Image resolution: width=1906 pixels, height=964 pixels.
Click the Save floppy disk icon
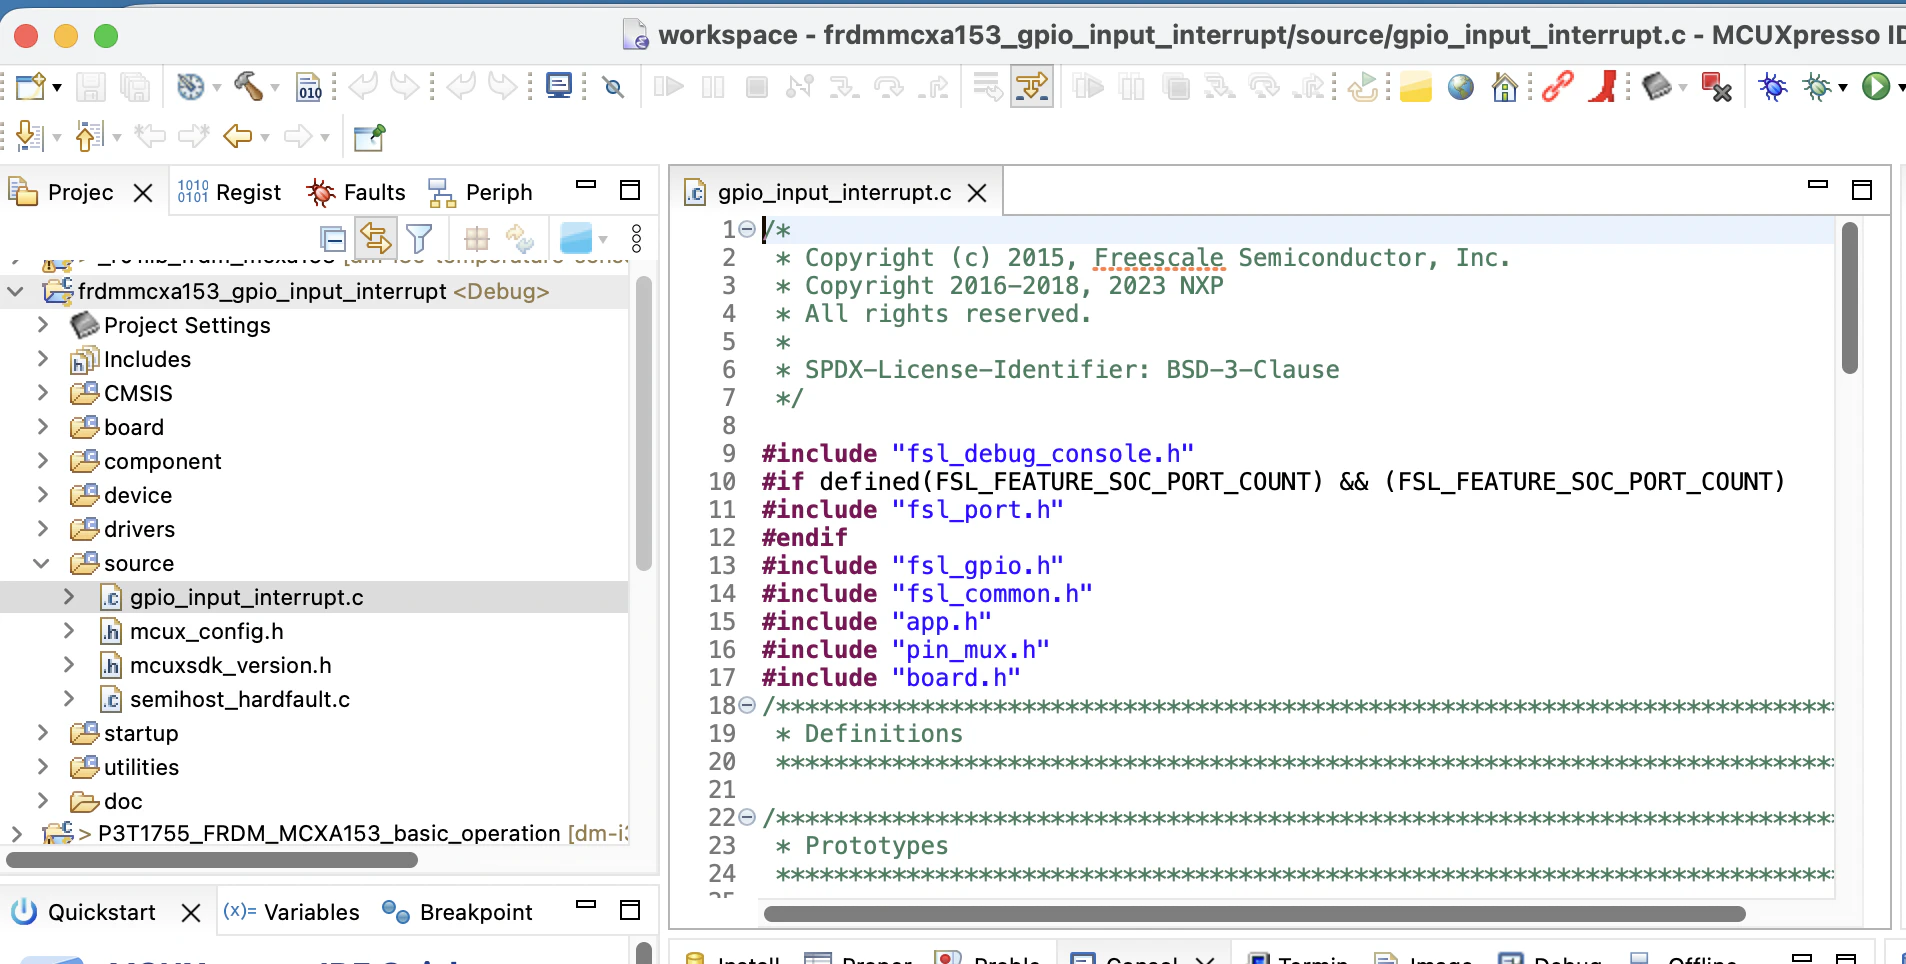coord(91,87)
